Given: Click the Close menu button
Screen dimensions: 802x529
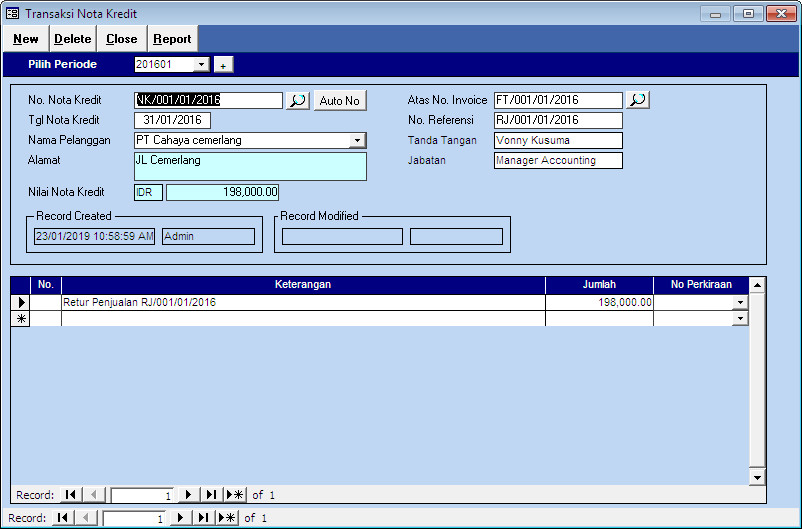Looking at the screenshot, I should coord(122,39).
